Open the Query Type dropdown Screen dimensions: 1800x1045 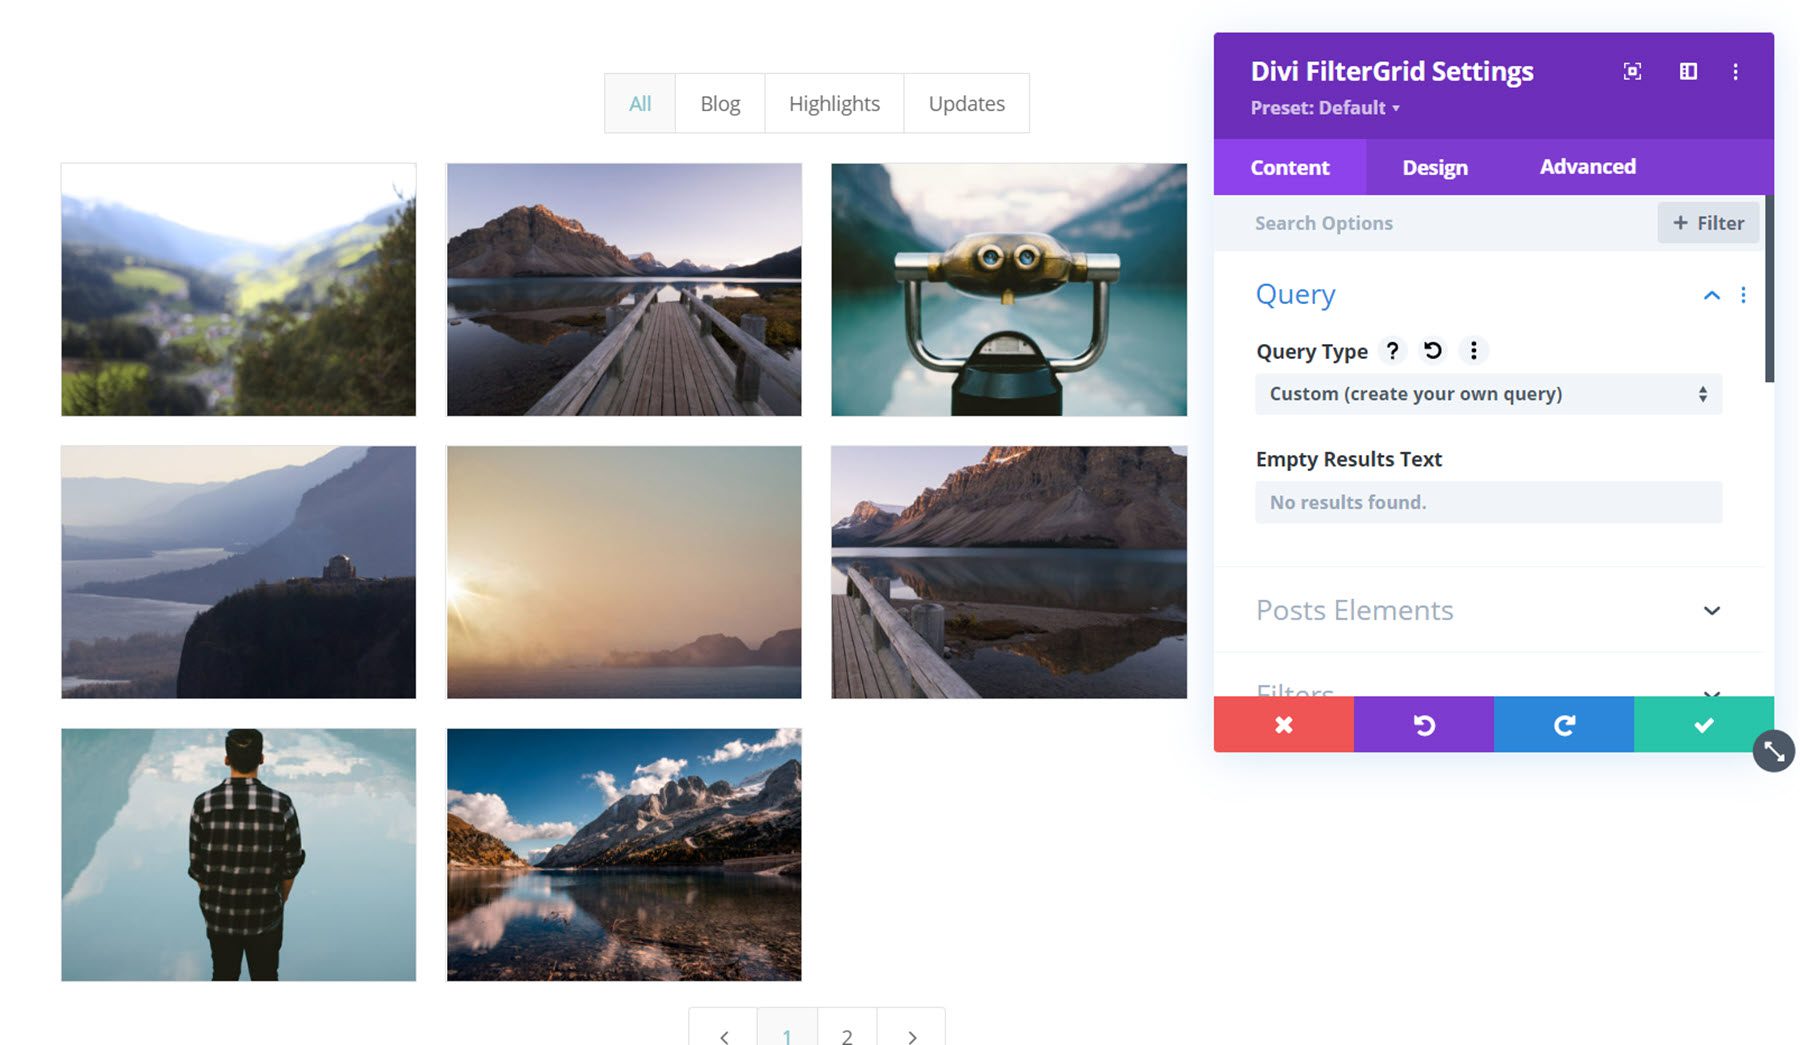[x=1487, y=394]
